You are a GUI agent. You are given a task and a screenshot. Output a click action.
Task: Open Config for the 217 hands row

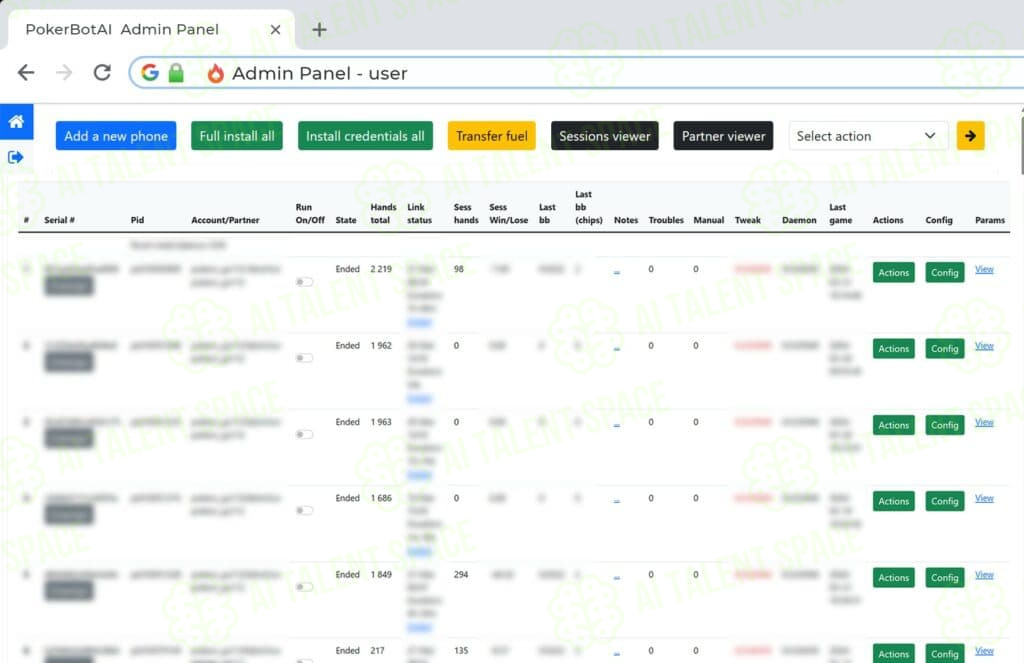[944, 653]
